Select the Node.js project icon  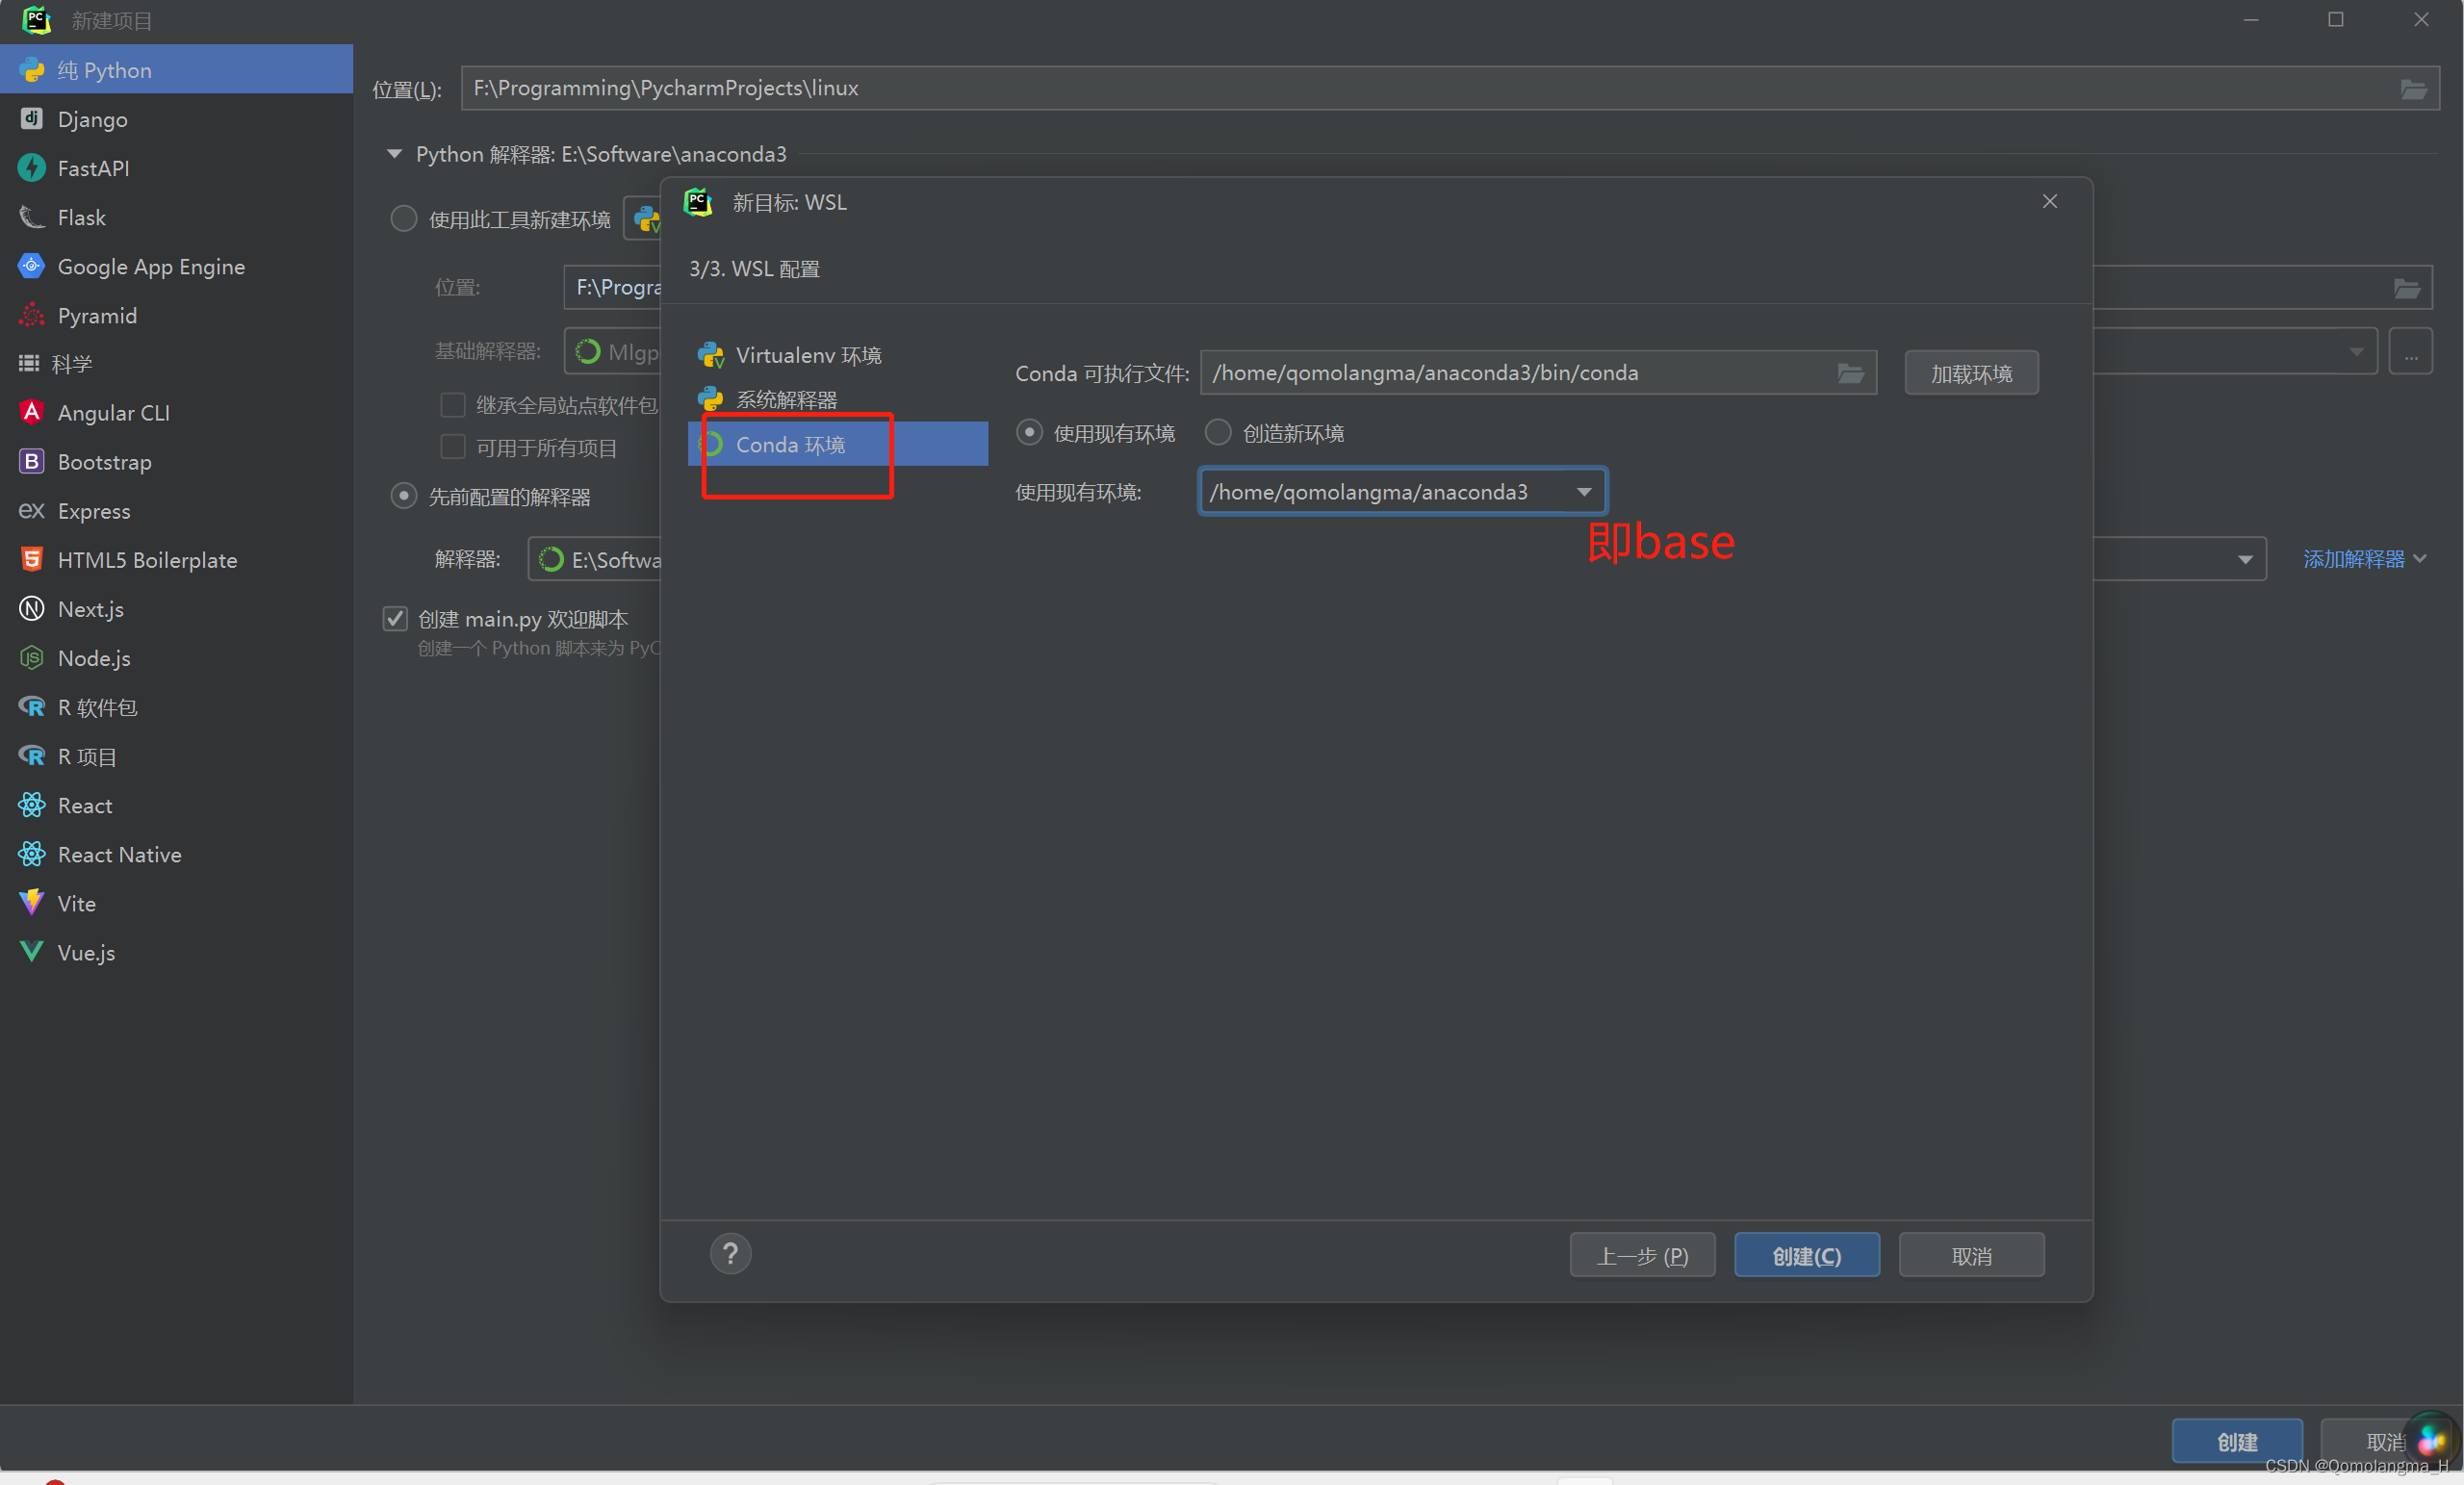[32, 657]
